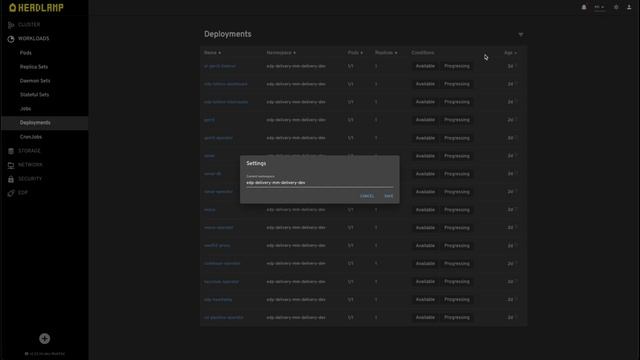The width and height of the screenshot is (640, 360).
Task: Sort deployments by Namespace column
Action: pos(281,53)
